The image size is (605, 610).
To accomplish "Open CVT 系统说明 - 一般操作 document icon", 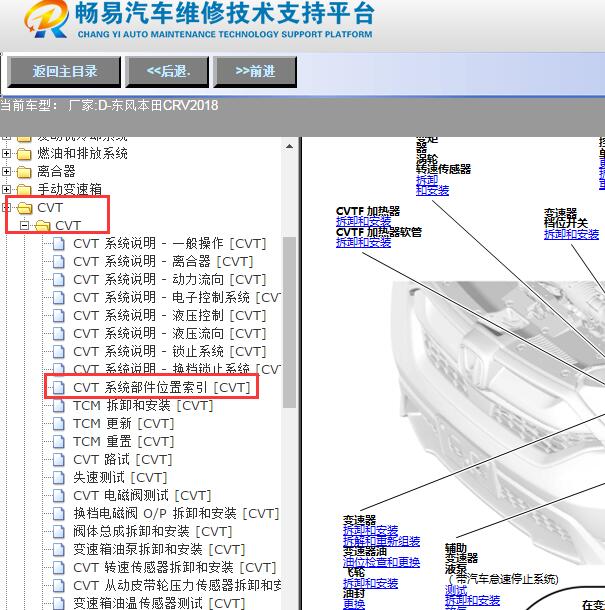I will pyautogui.click(x=59, y=244).
